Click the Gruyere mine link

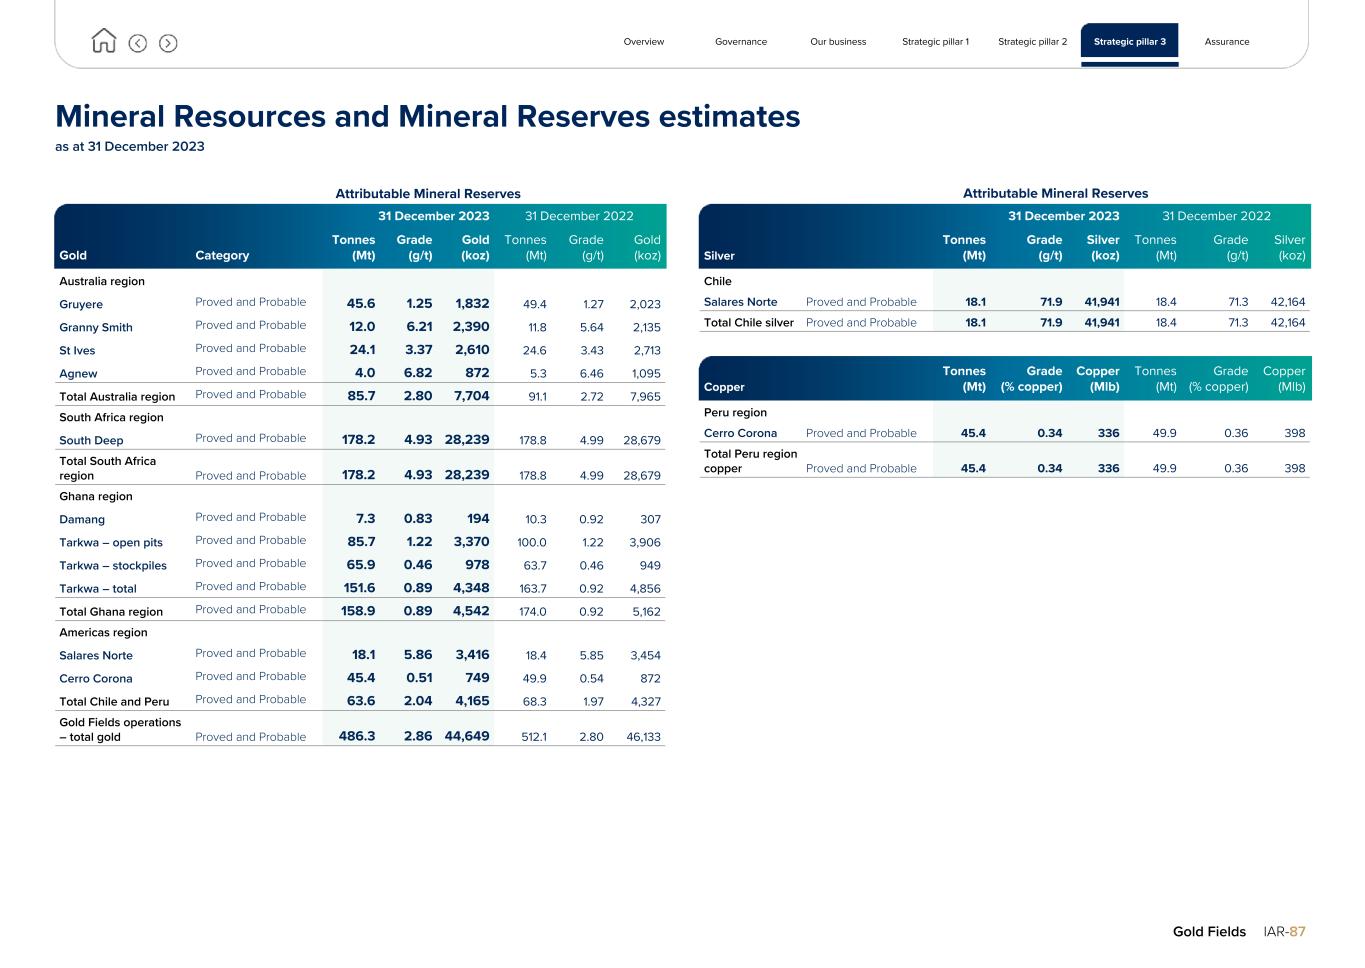click(81, 305)
